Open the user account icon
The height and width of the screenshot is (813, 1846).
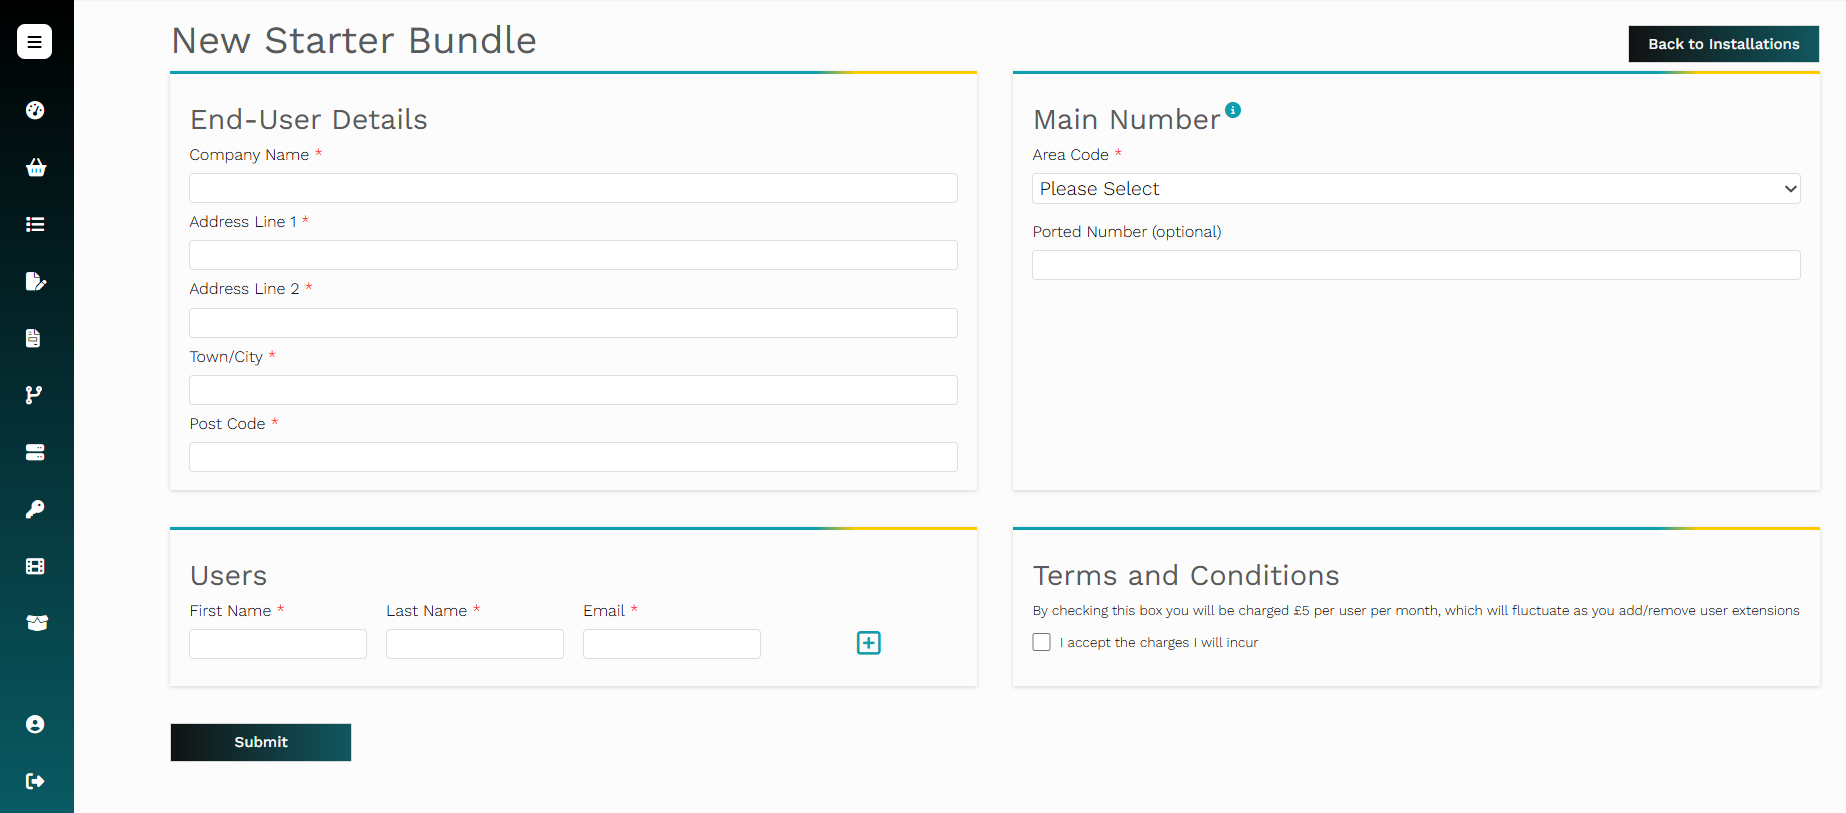pyautogui.click(x=35, y=724)
